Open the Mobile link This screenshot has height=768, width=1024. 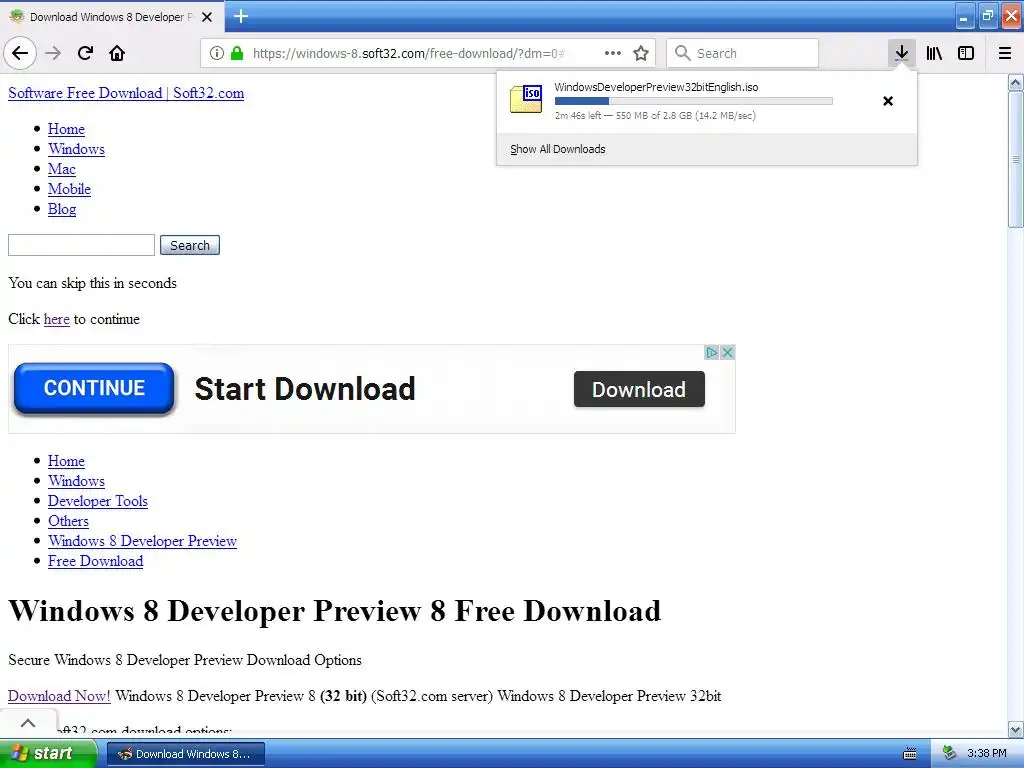click(x=69, y=189)
